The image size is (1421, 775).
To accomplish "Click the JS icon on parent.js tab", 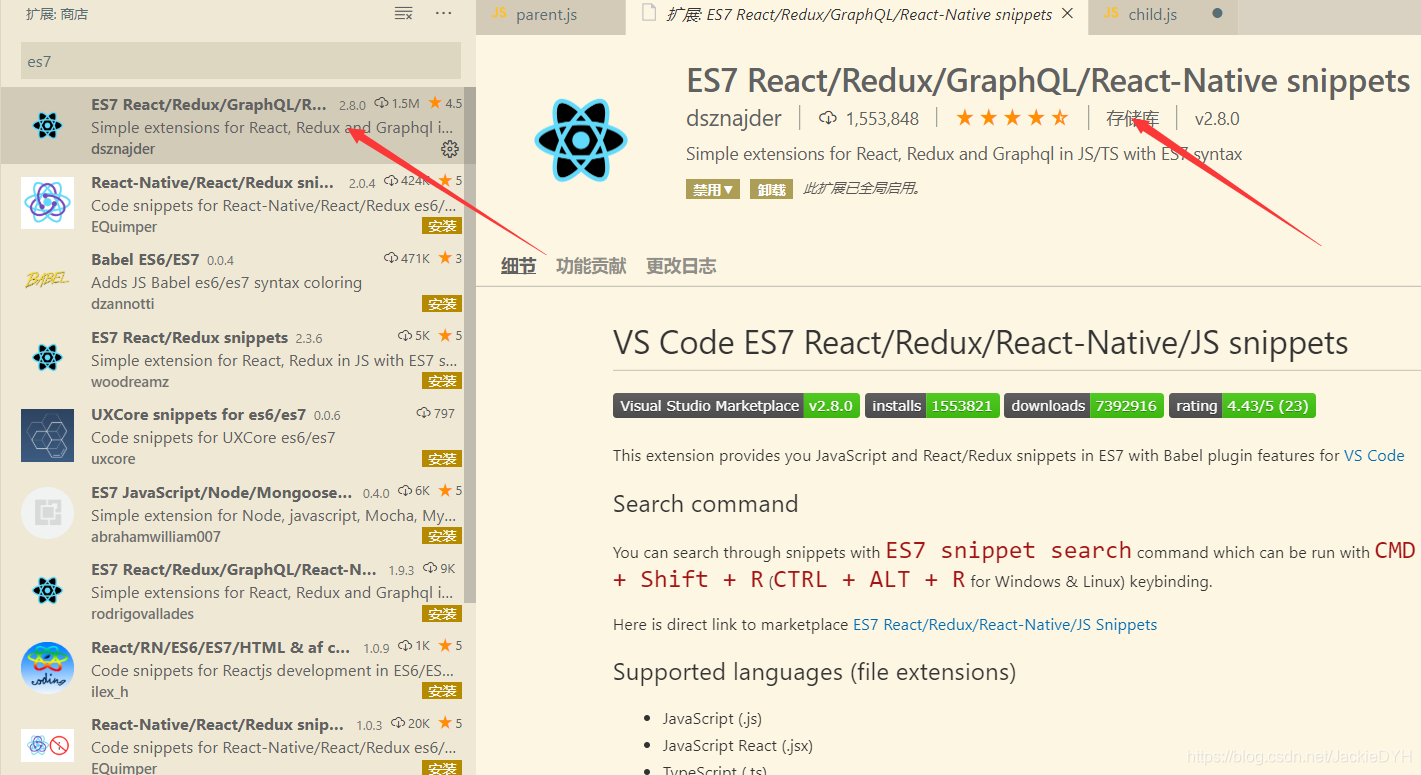I will pyautogui.click(x=498, y=14).
